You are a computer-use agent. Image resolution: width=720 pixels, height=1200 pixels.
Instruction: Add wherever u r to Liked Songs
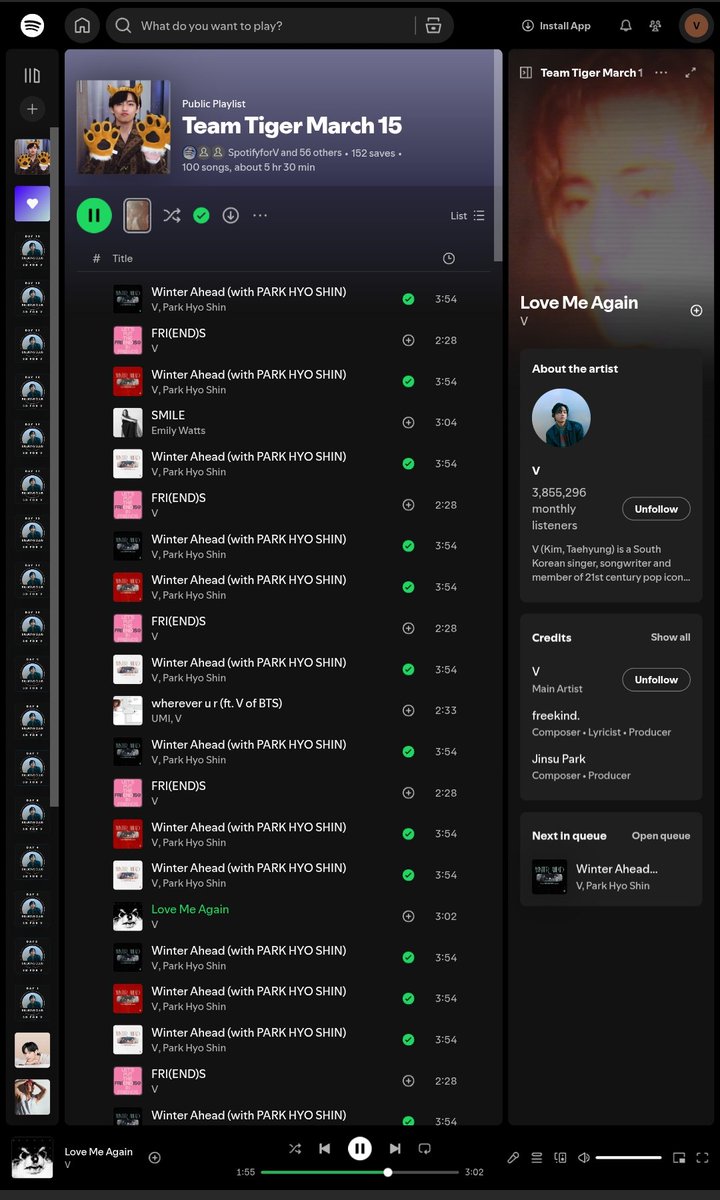[408, 710]
